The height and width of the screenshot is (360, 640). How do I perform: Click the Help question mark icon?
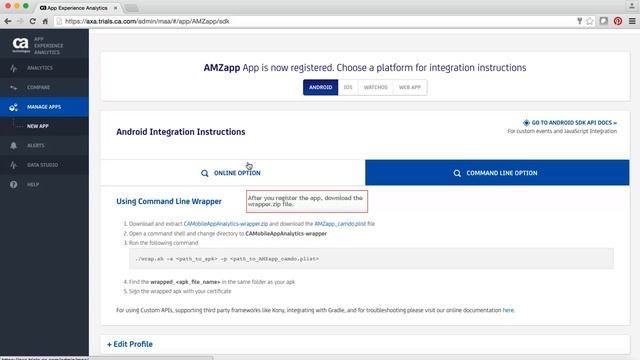pos(13,184)
